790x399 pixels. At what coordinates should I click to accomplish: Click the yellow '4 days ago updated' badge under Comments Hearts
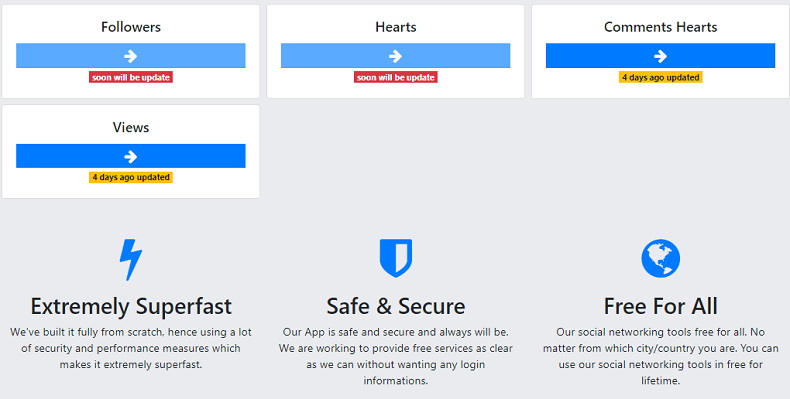(661, 77)
